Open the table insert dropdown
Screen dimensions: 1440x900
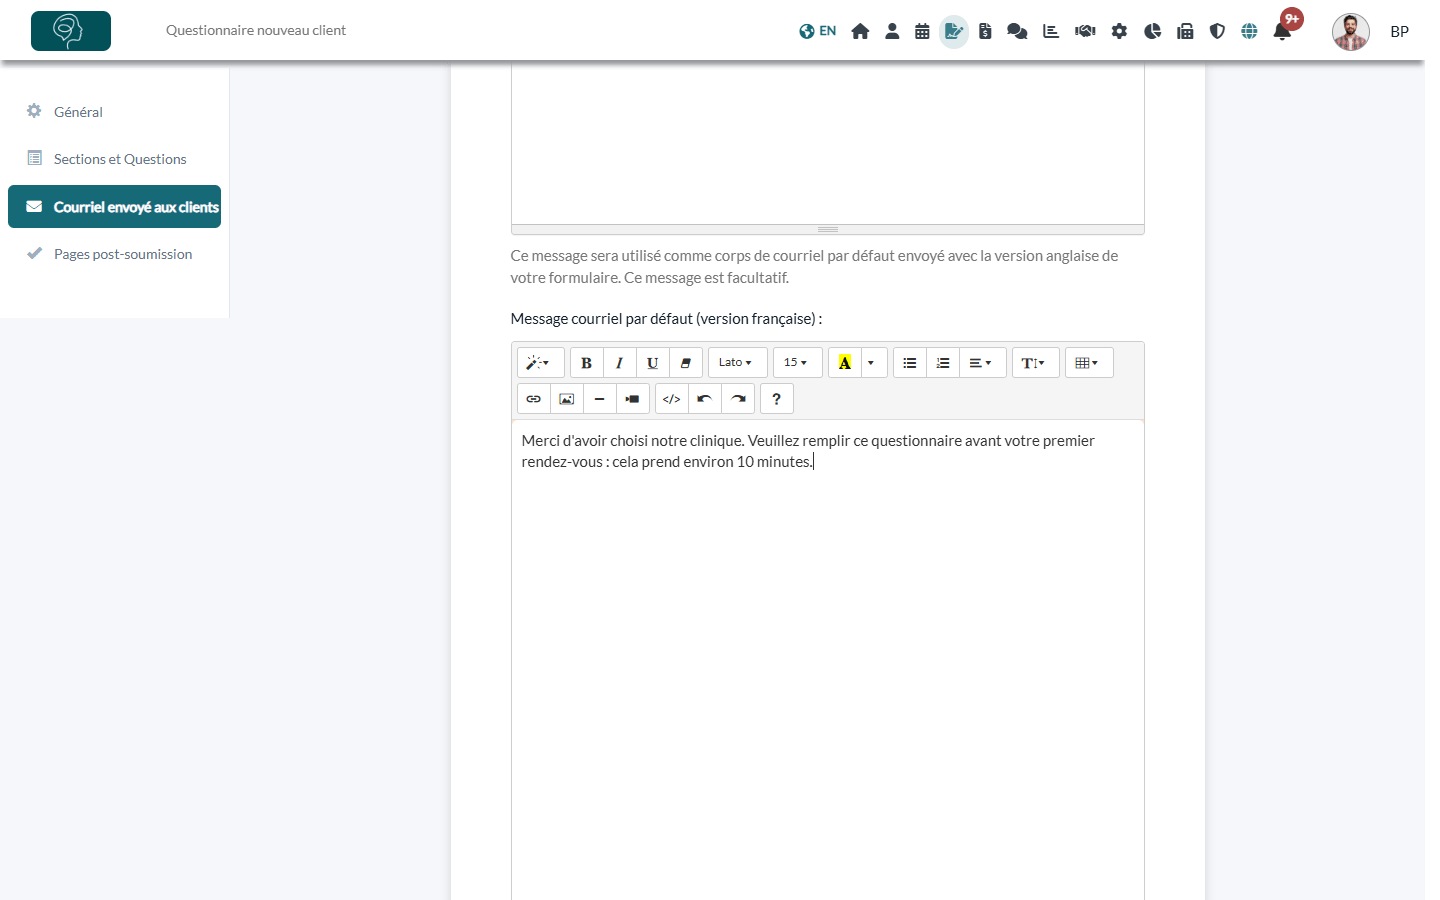pos(1089,363)
